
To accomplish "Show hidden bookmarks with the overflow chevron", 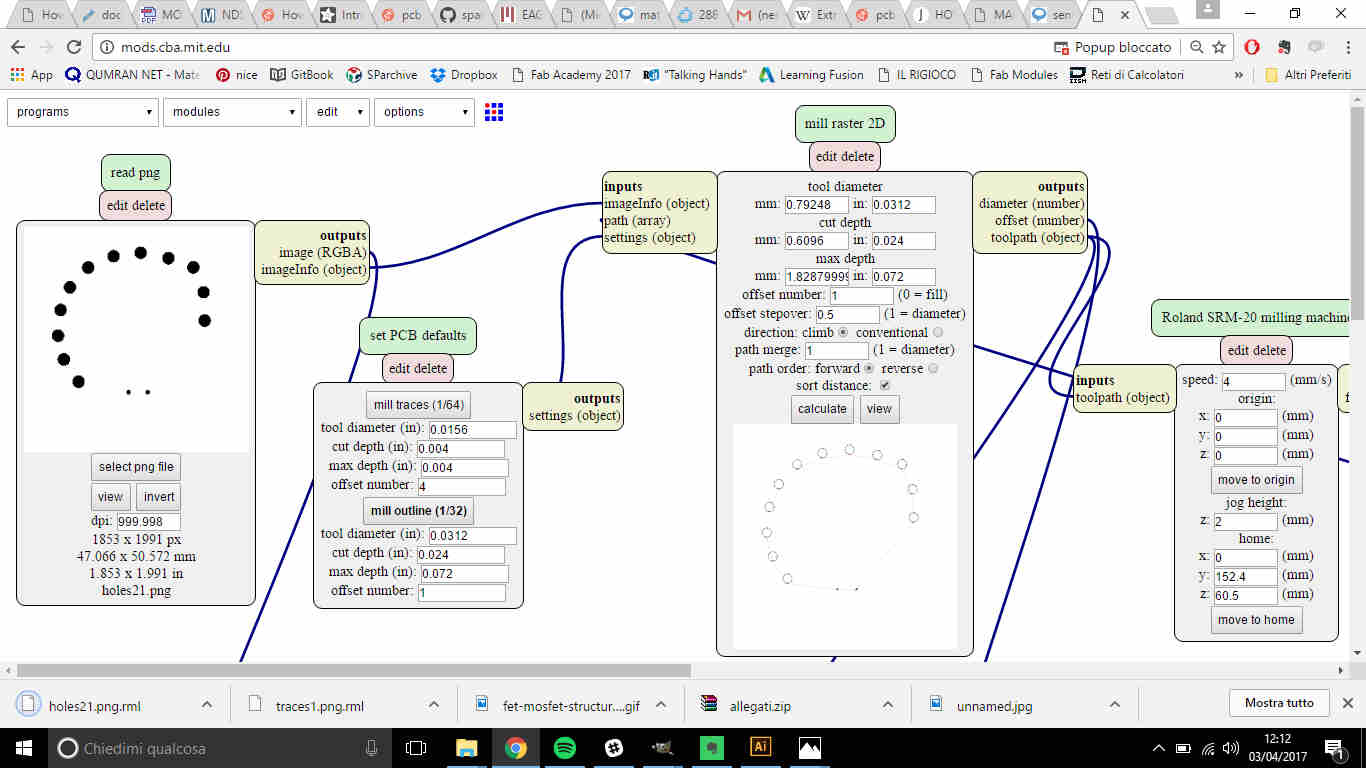I will click(x=1239, y=75).
